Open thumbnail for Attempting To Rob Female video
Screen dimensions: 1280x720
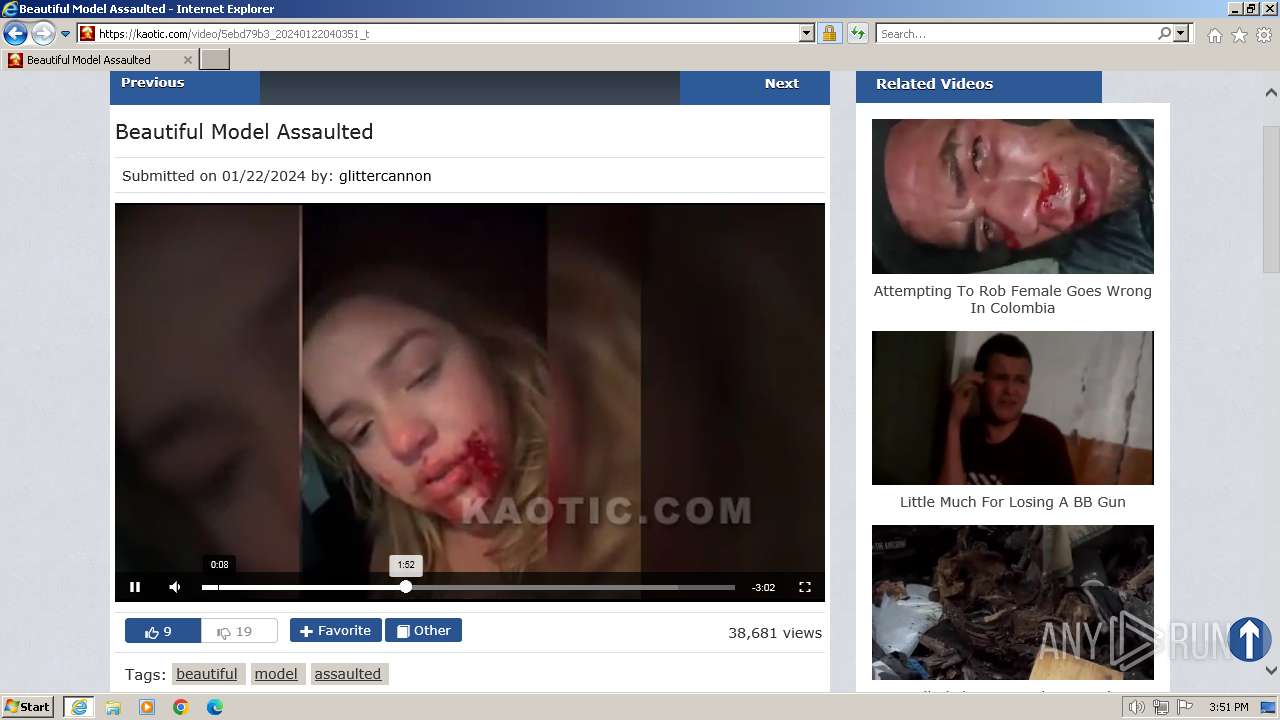click(x=1013, y=196)
